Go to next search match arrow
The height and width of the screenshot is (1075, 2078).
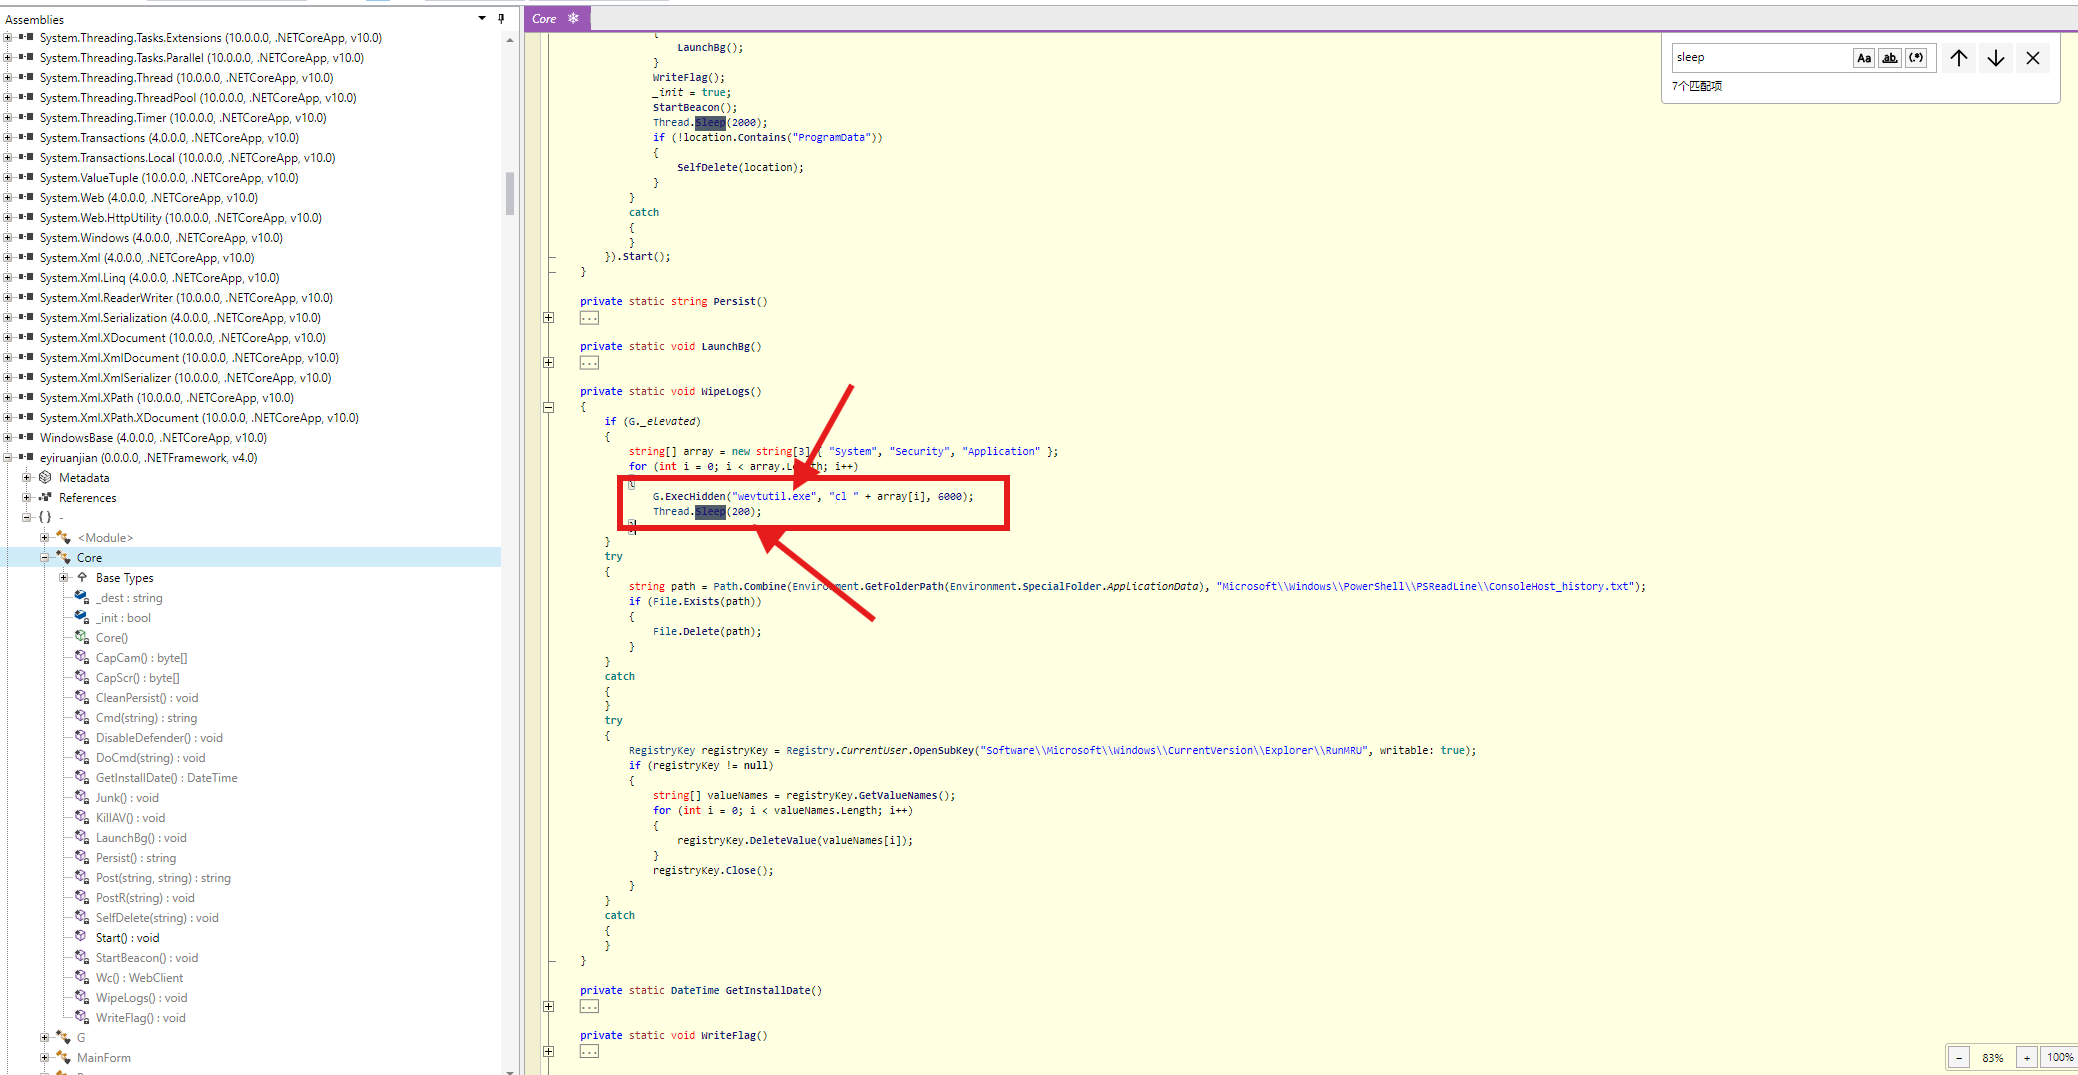tap(1996, 58)
